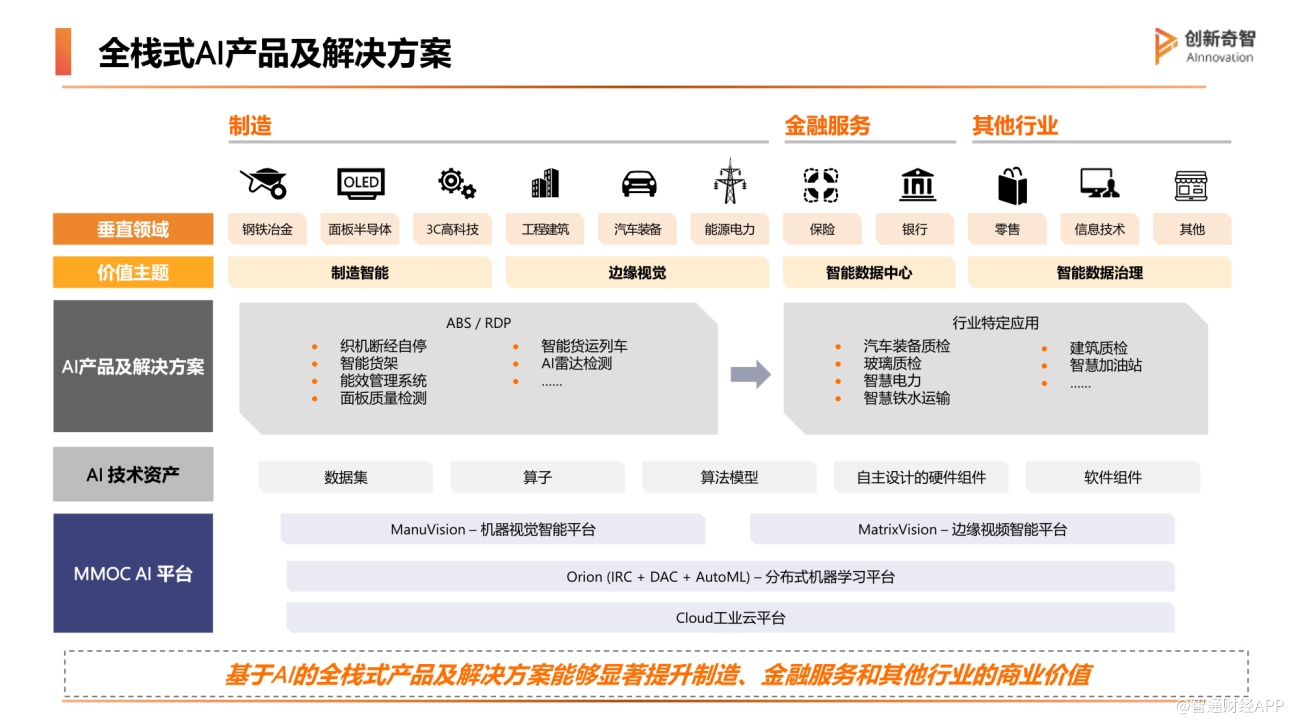The image size is (1294, 725).
Task: Click the 其他 label under the storefront
Action: coord(1192,229)
